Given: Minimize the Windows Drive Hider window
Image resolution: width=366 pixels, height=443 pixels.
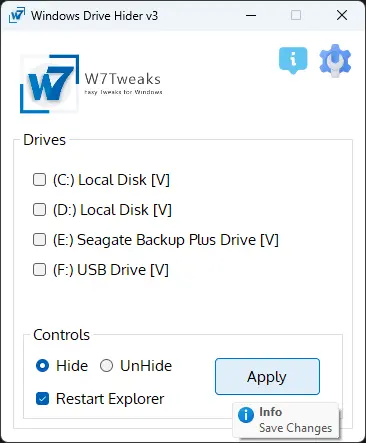Looking at the screenshot, I should pyautogui.click(x=251, y=15).
